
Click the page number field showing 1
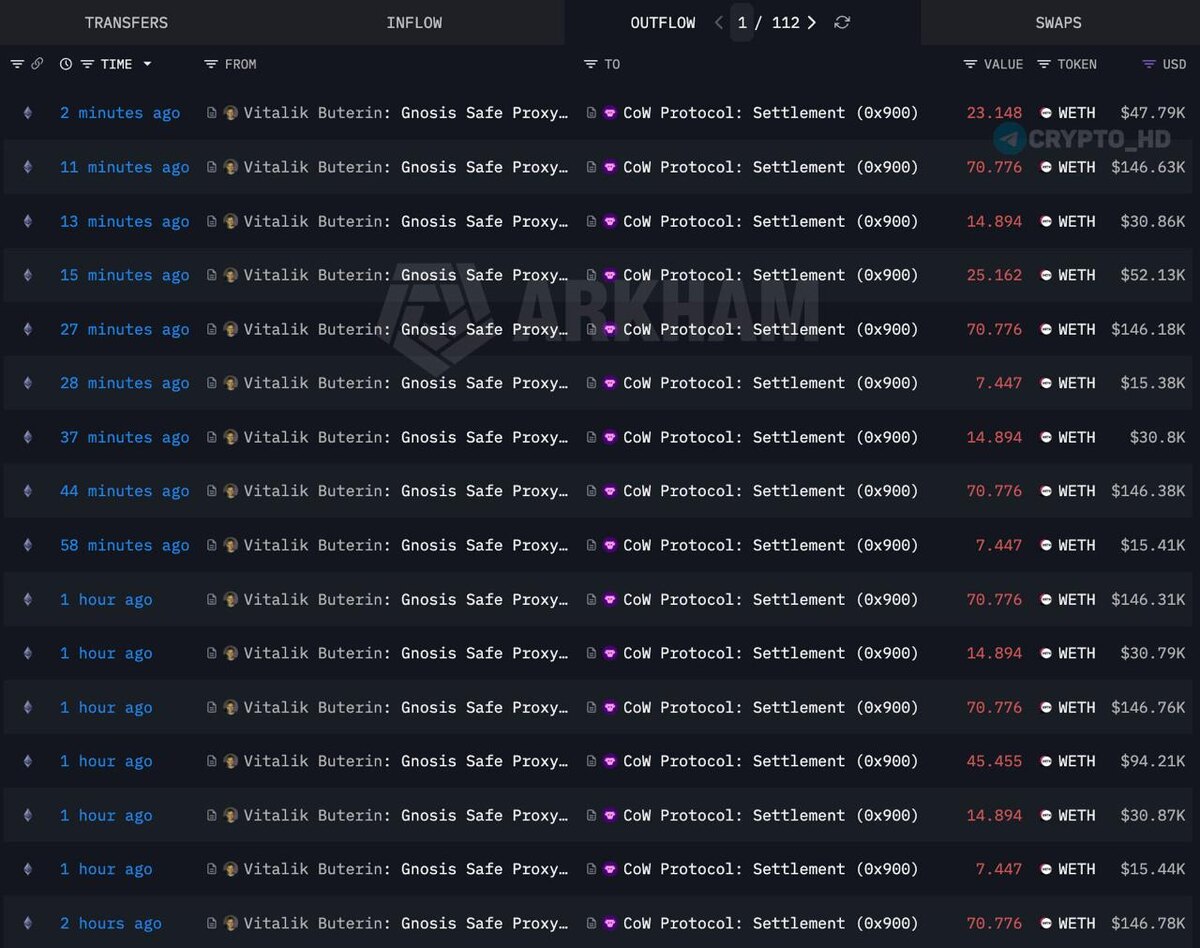coord(742,22)
